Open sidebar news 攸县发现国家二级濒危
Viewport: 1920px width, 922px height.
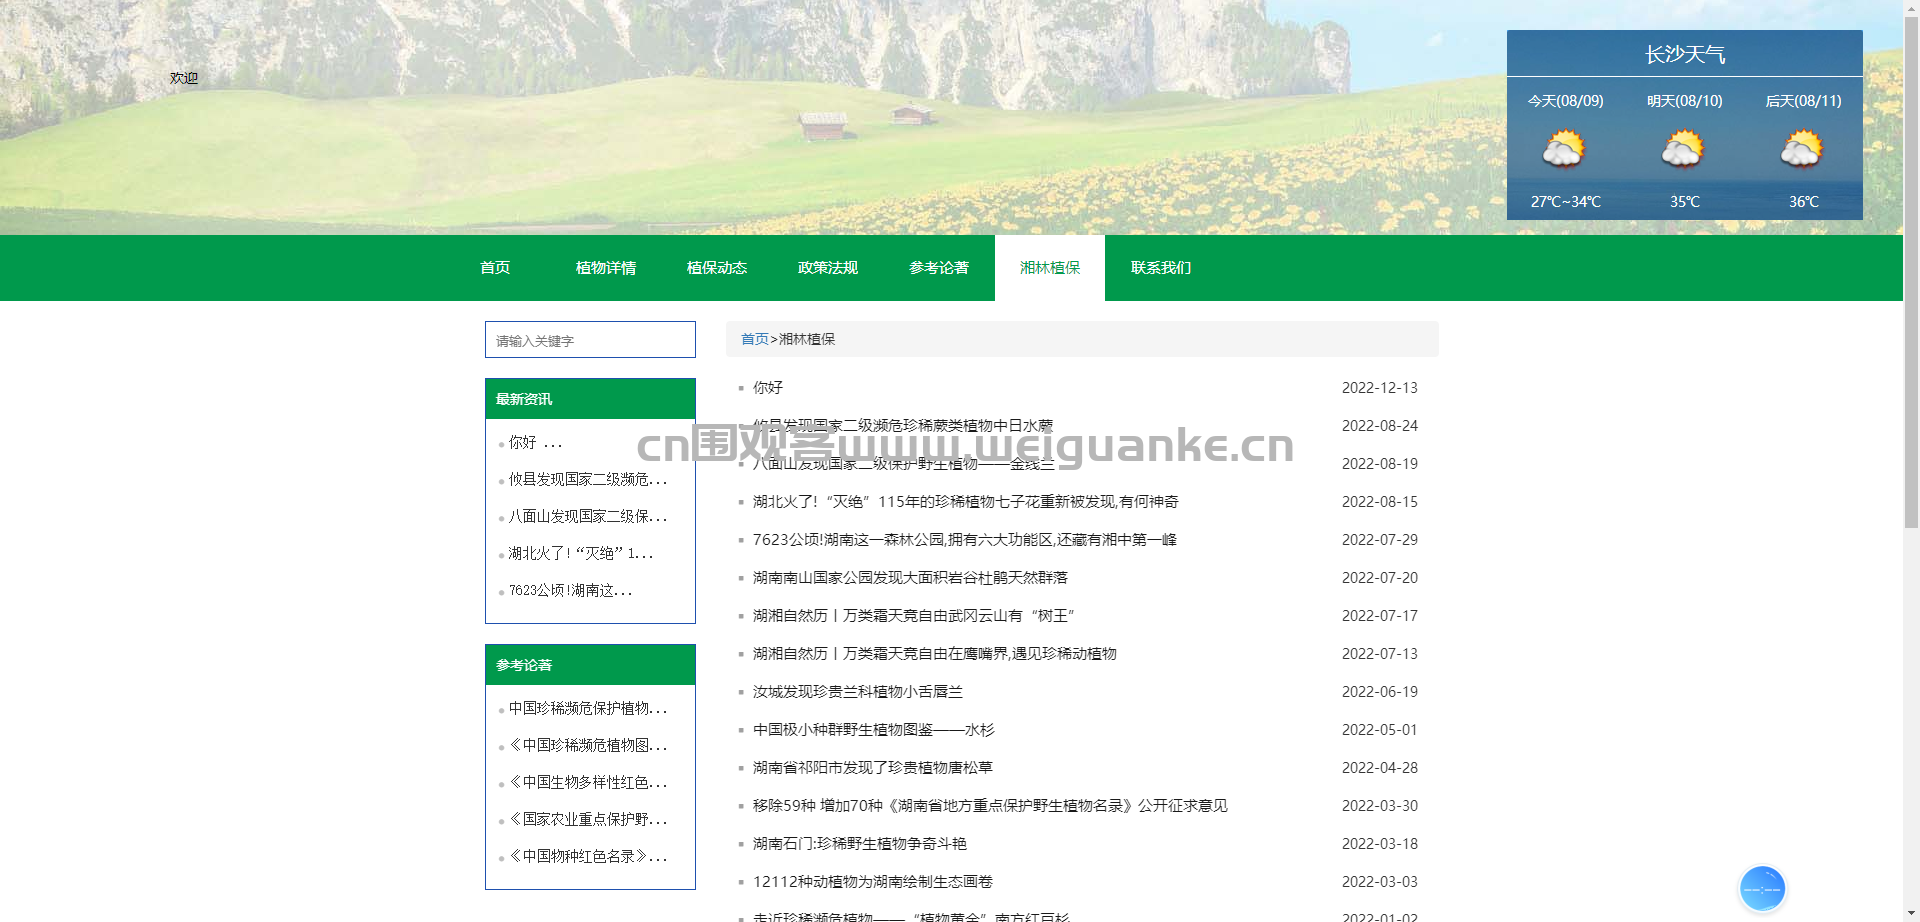tap(588, 479)
